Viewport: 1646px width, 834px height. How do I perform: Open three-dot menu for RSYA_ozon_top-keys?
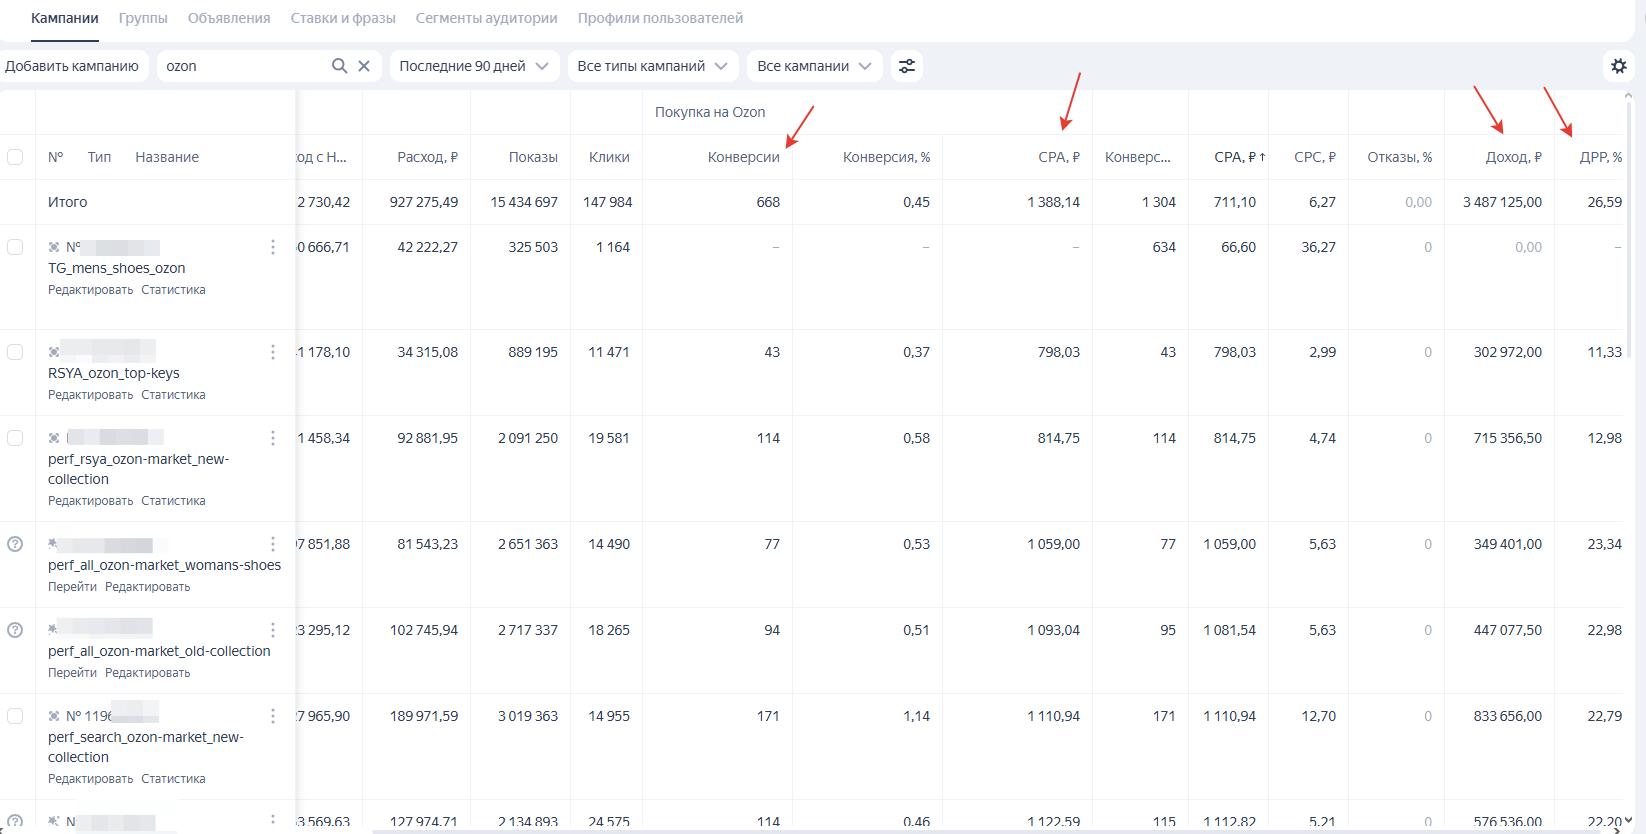[x=273, y=352]
